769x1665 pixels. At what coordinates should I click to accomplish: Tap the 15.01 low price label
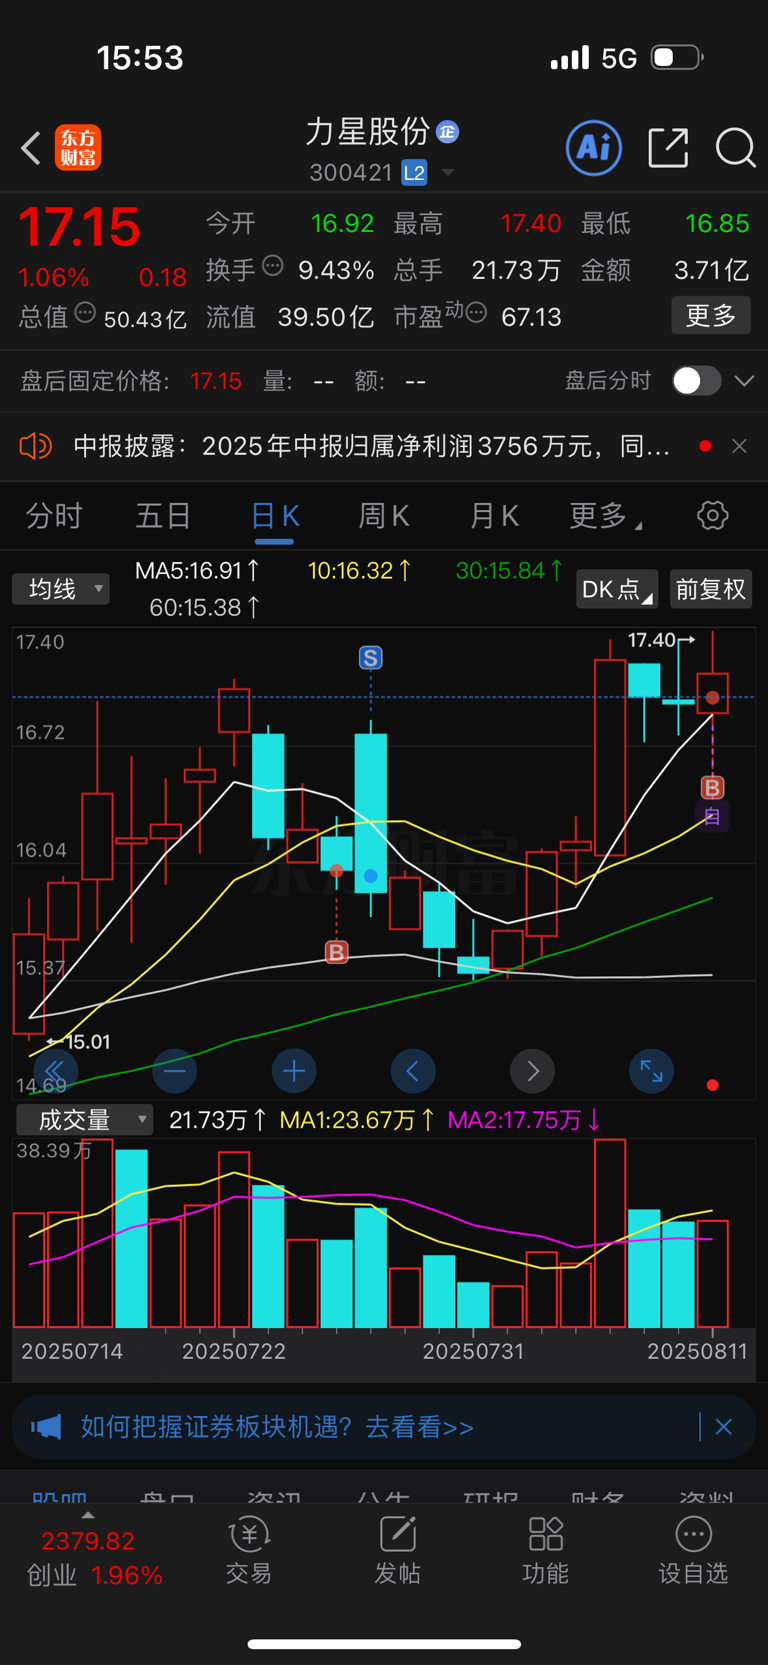click(x=87, y=1042)
